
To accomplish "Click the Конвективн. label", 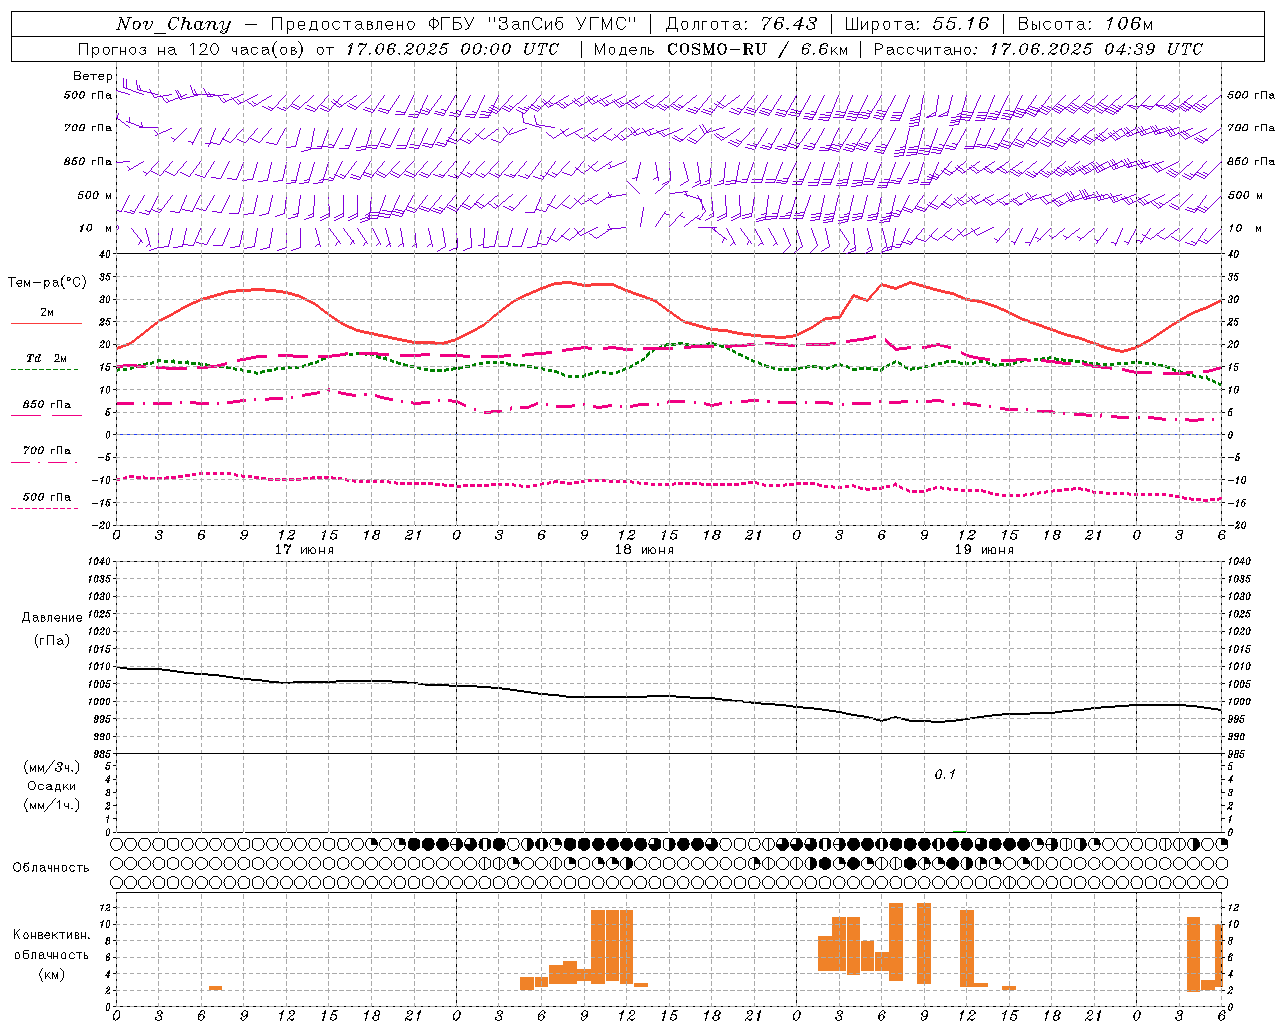I will [52, 935].
